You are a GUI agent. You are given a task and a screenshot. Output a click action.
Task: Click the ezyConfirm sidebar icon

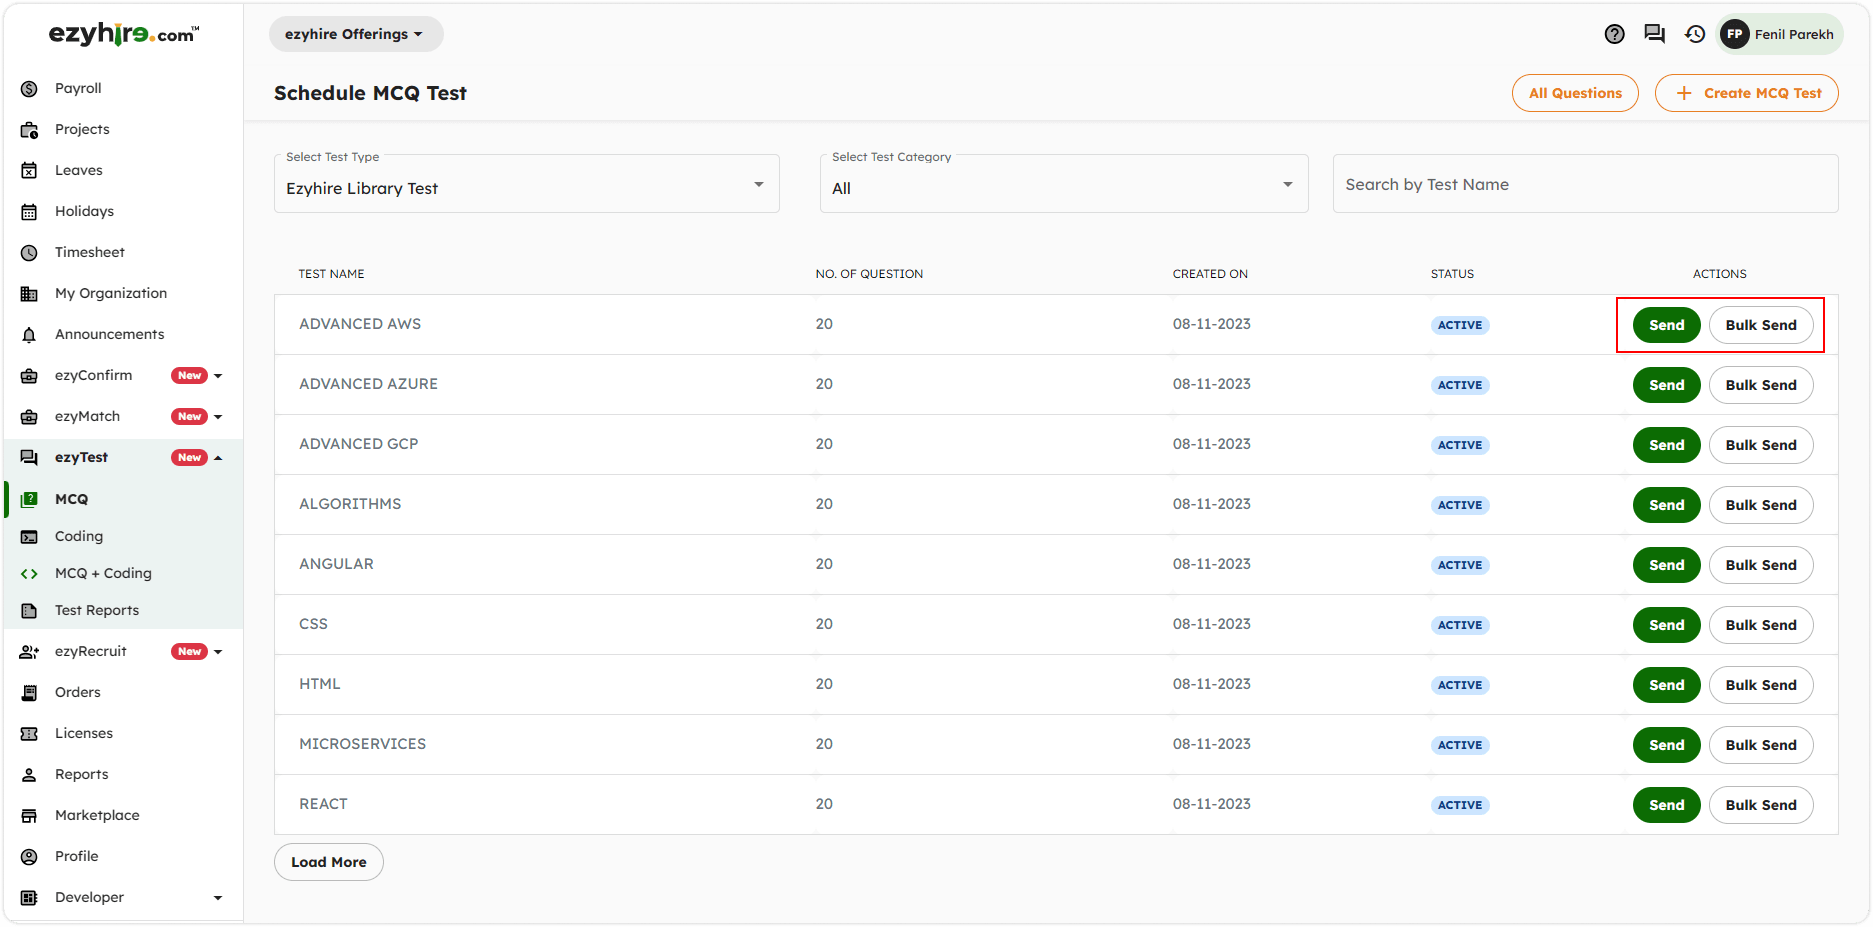(x=29, y=376)
